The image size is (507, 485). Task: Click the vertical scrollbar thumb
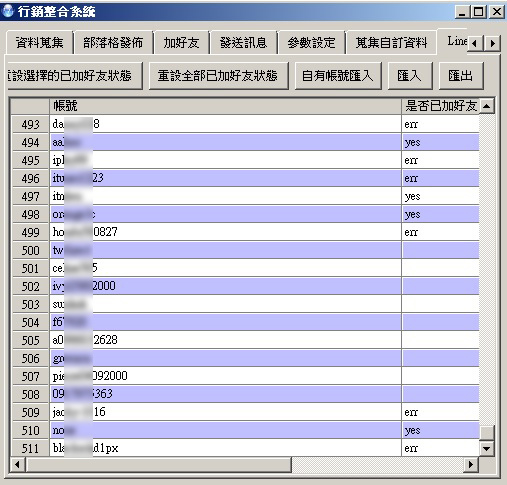(487, 433)
